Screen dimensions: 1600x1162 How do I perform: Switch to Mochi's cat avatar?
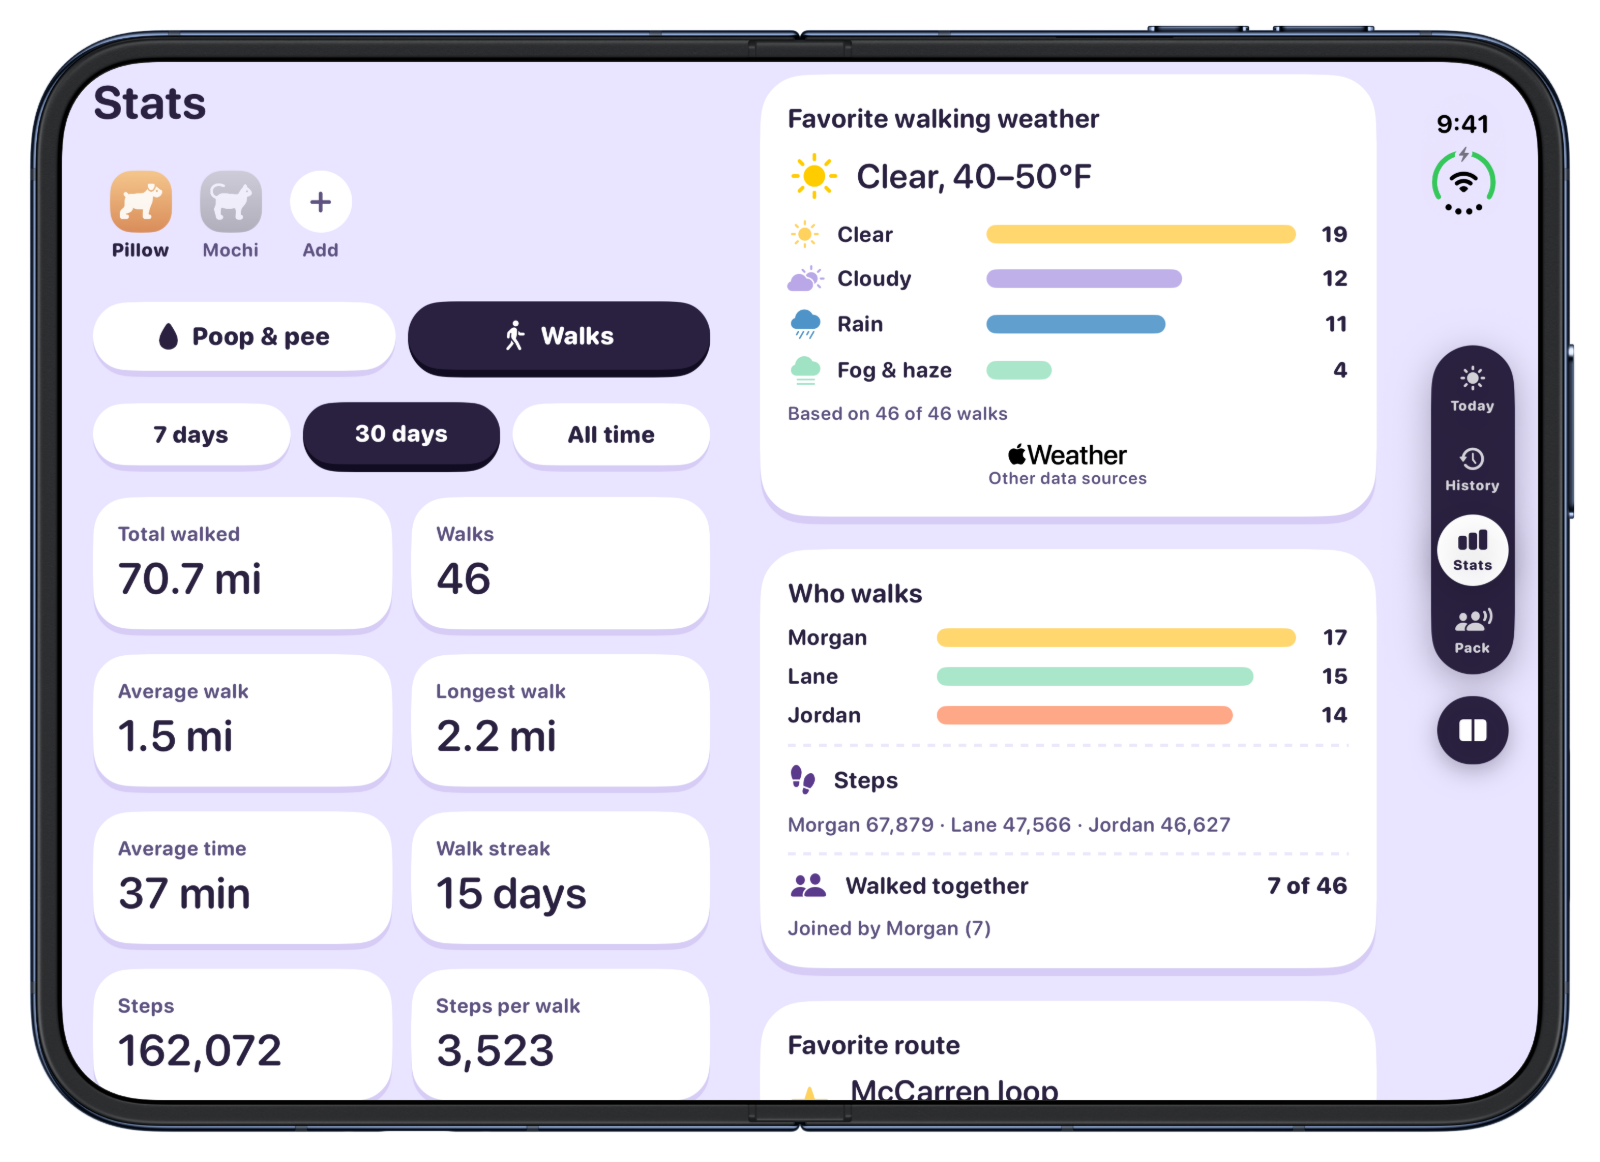pos(231,202)
